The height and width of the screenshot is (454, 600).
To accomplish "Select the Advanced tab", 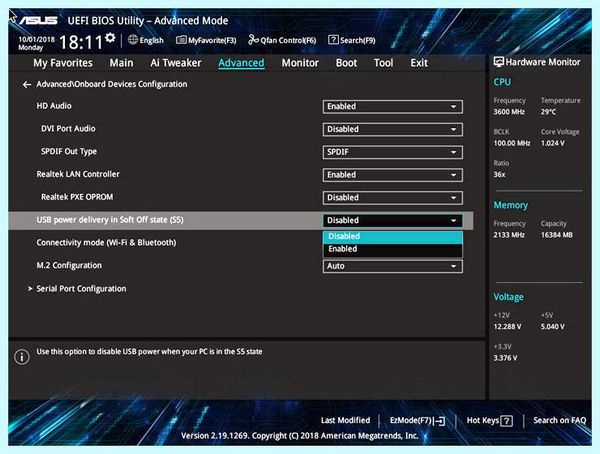I will coord(241,63).
